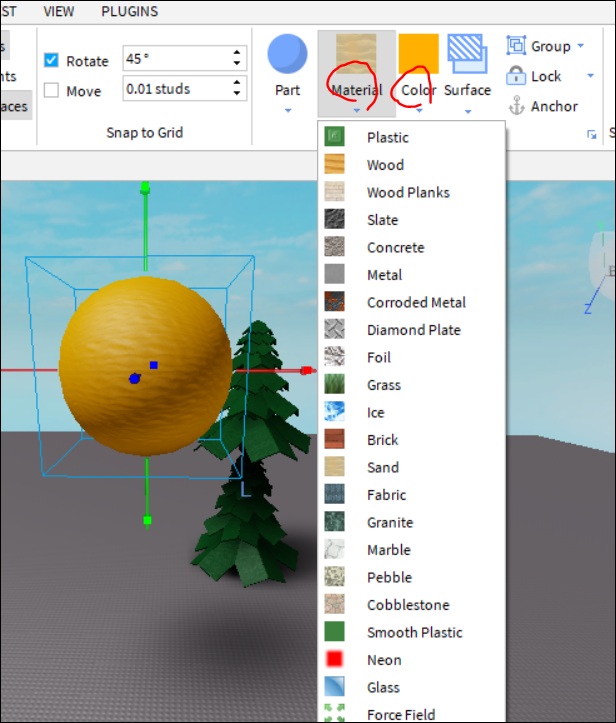The image size is (616, 723).
Task: Select the Sand texture icon
Action: click(x=334, y=467)
